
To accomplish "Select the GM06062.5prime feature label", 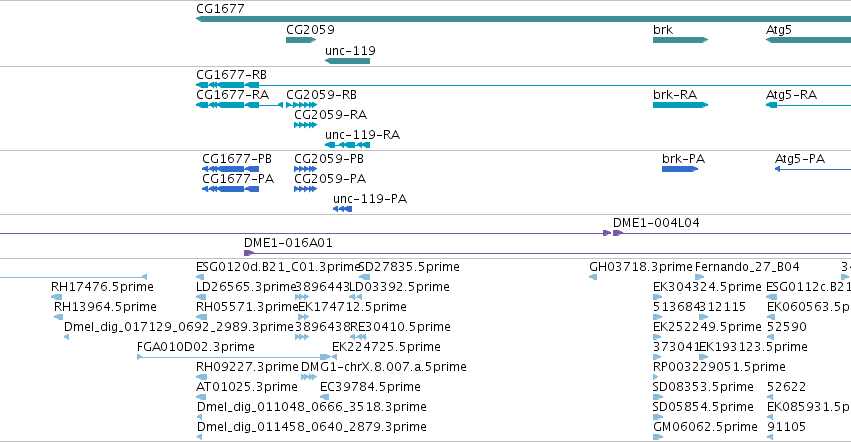I will [705, 427].
